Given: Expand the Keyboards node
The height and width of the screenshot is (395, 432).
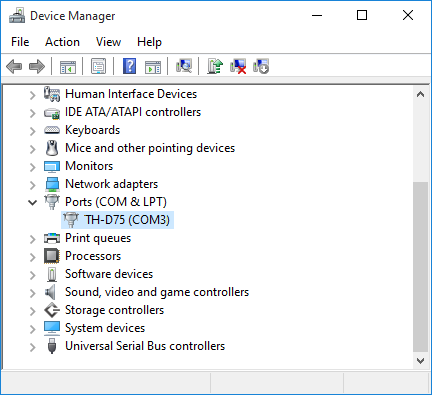Looking at the screenshot, I should coord(32,131).
